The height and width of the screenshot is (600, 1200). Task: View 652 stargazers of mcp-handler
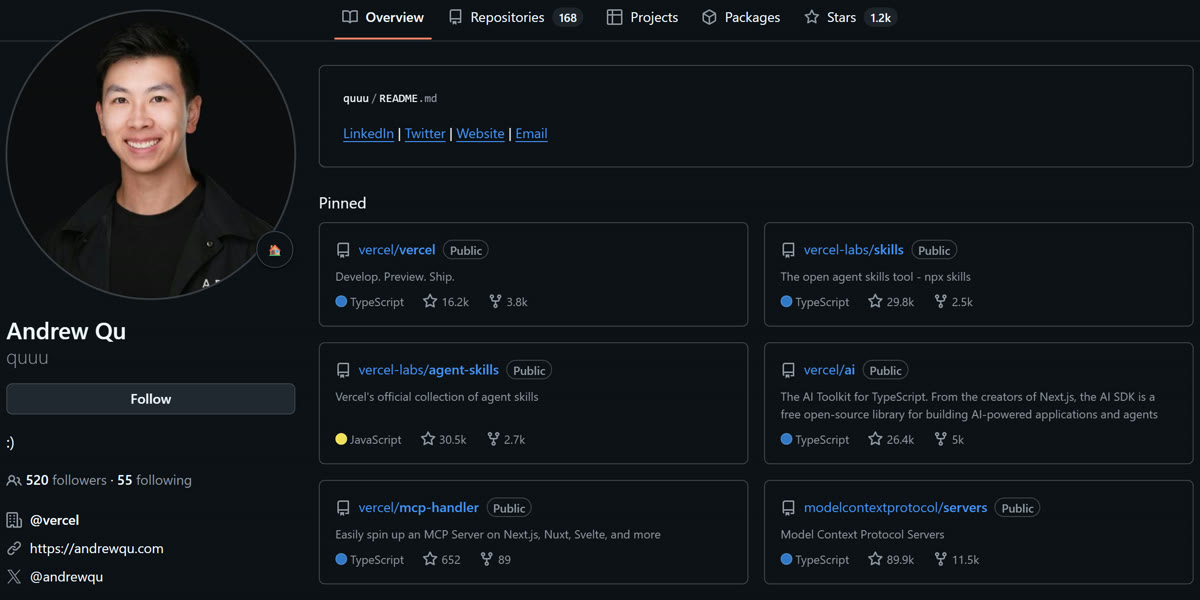[442, 560]
